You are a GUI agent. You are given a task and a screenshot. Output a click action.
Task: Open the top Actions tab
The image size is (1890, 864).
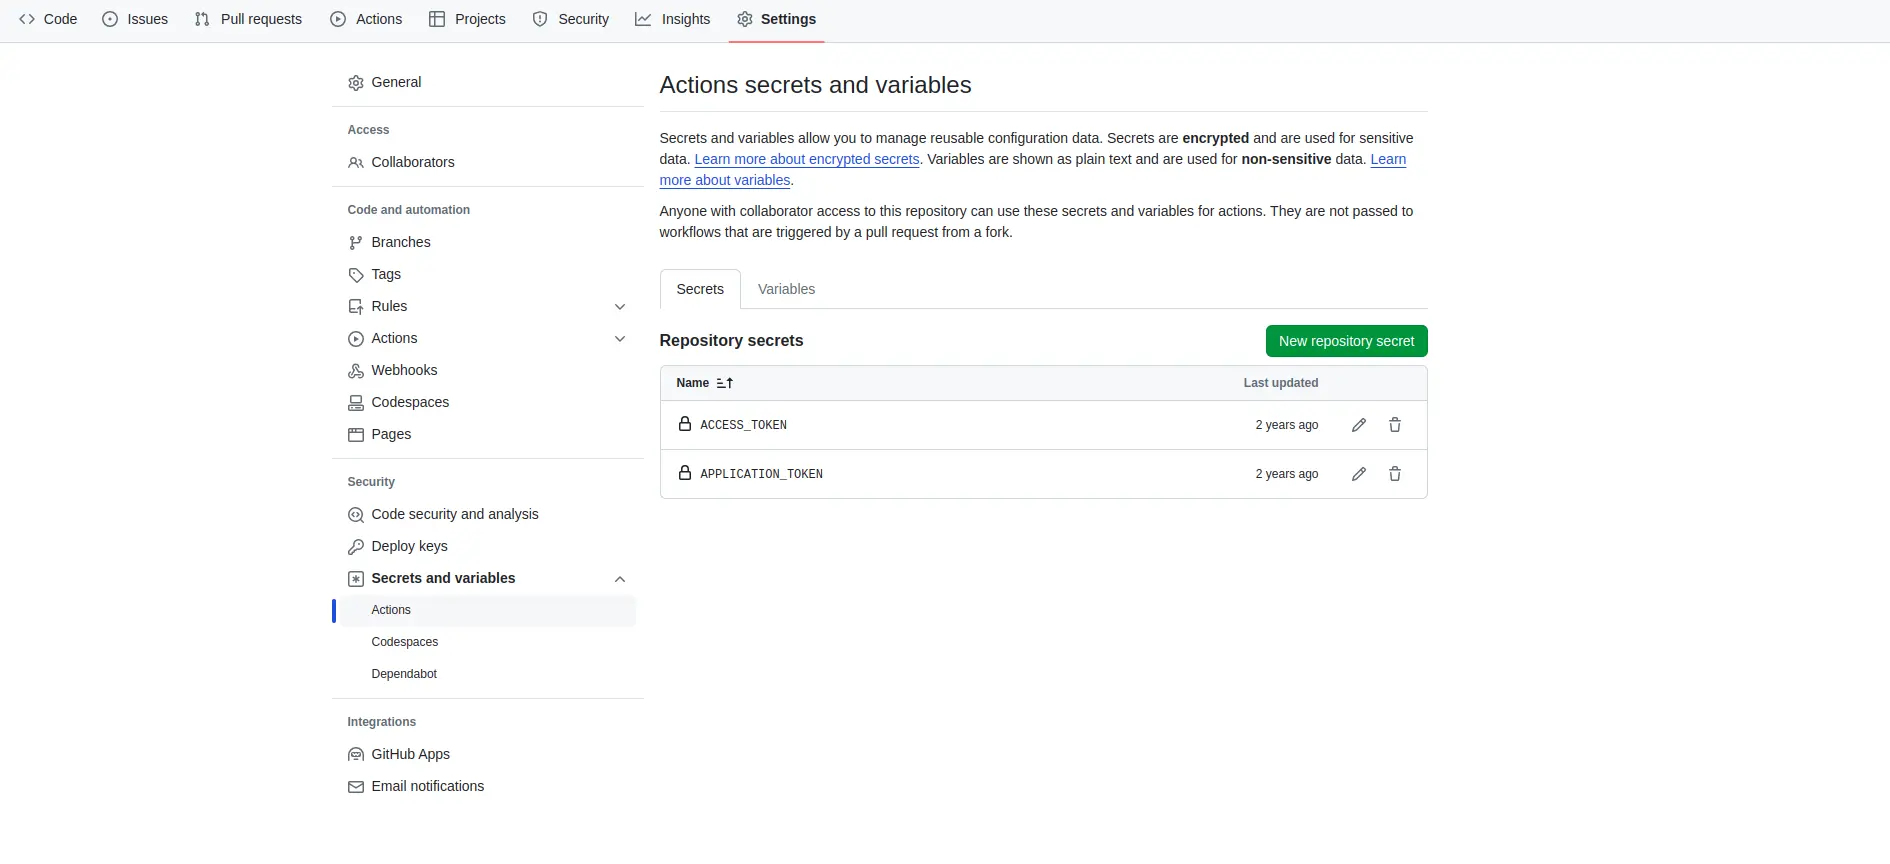click(x=366, y=19)
